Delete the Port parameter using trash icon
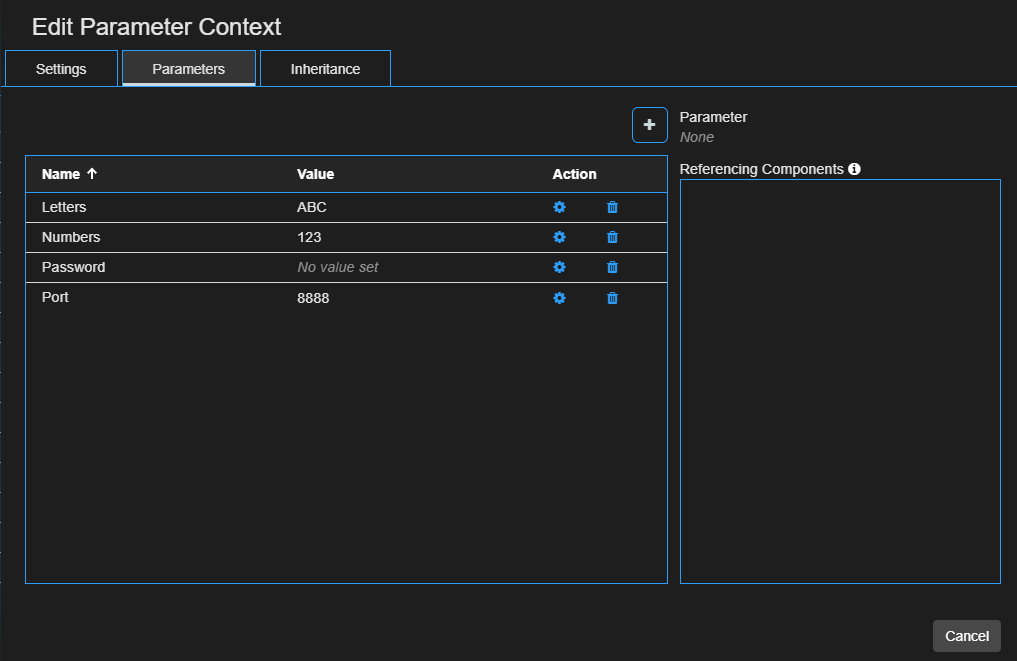Image resolution: width=1017 pixels, height=661 pixels. pyautogui.click(x=611, y=297)
